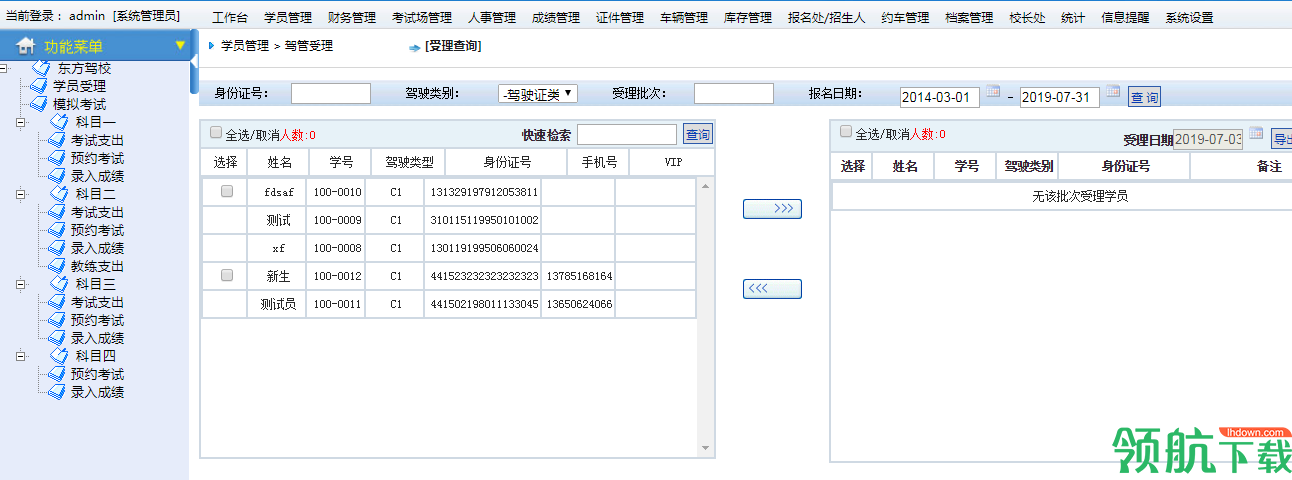Click >>> button to move students right
Viewport: 1292px width, 480px height.
pos(772,209)
